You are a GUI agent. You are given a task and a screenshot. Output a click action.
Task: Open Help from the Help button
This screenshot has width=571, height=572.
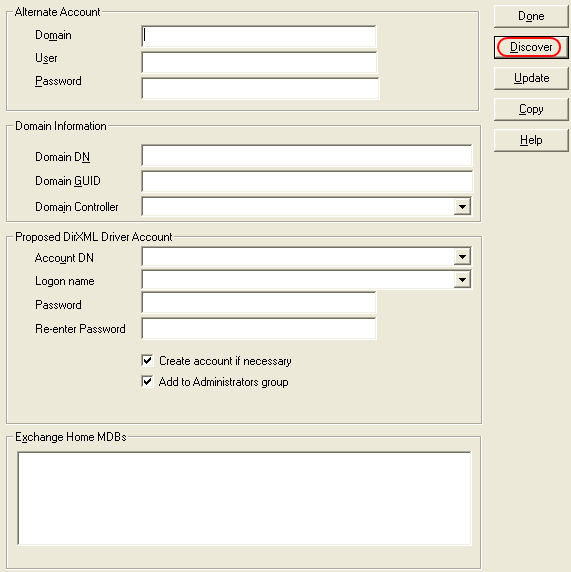click(x=531, y=140)
